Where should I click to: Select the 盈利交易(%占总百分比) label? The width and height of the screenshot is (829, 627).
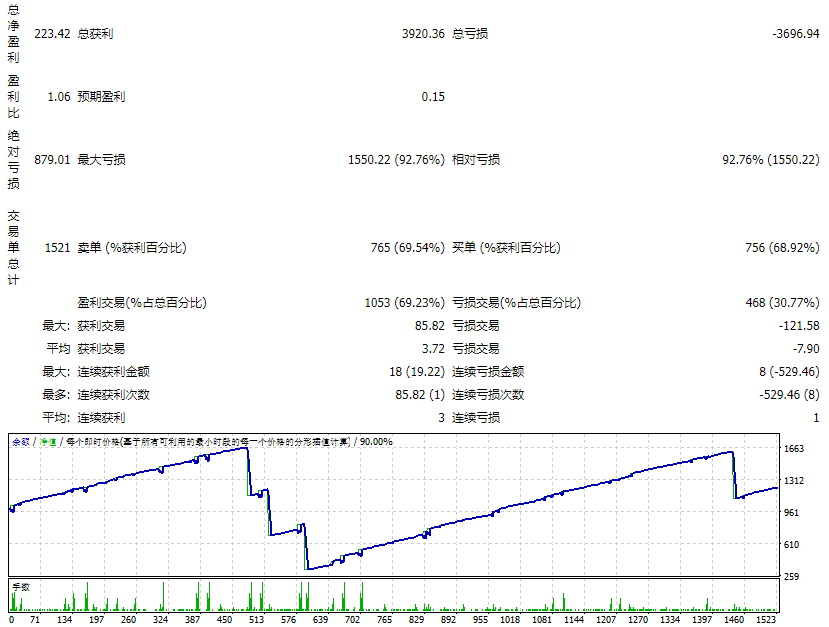click(x=142, y=303)
